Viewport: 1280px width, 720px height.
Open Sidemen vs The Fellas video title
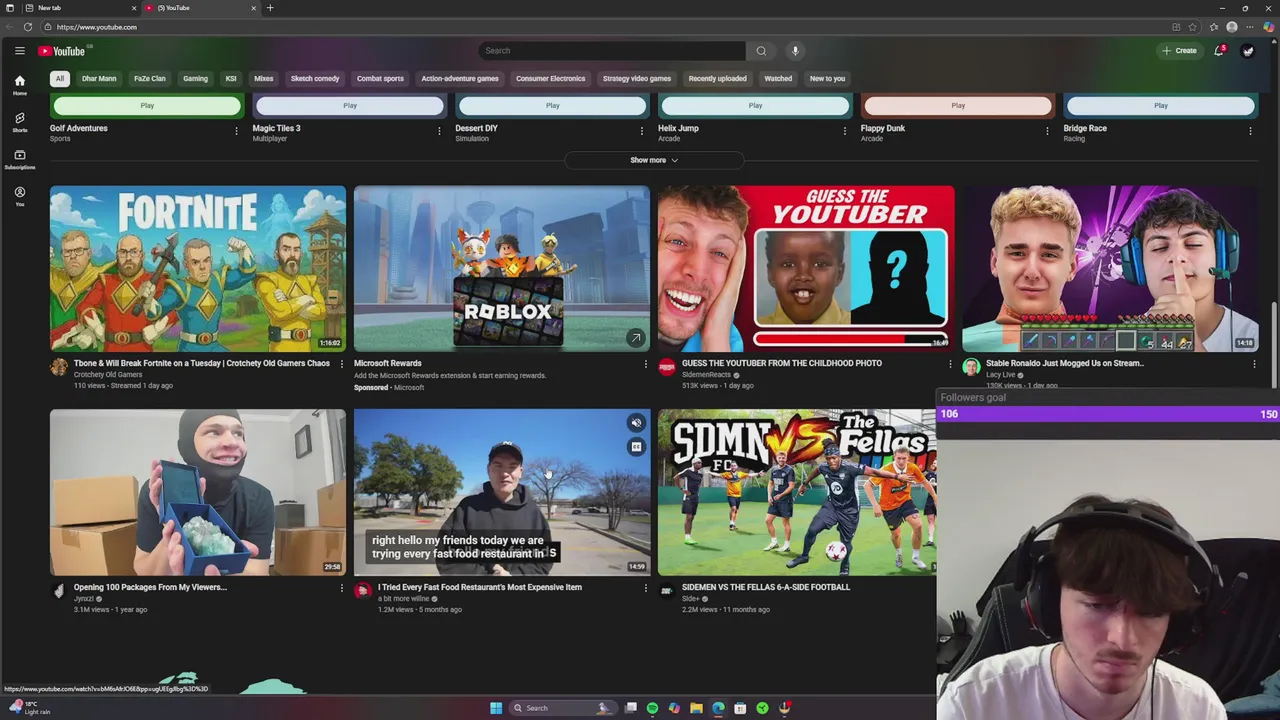point(766,587)
